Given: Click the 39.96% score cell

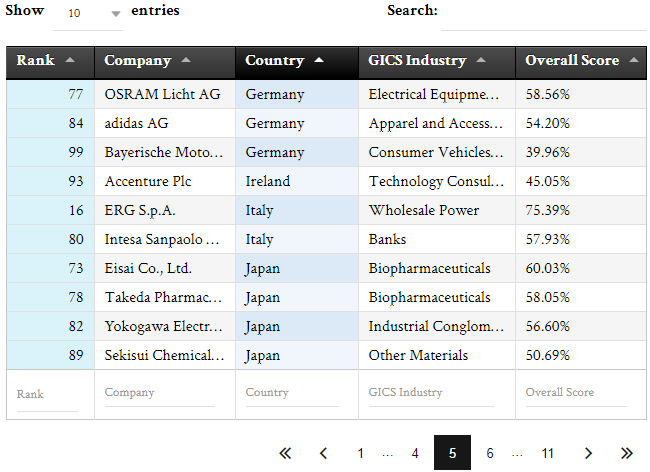Looking at the screenshot, I should [581, 152].
